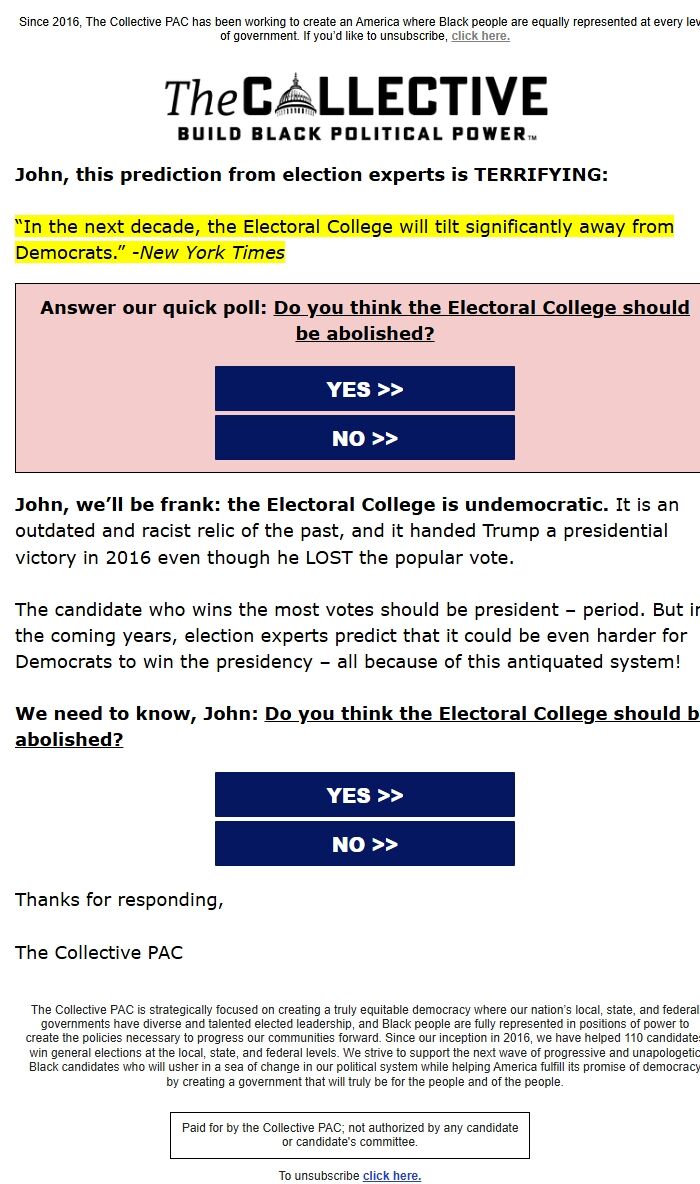Click the TERRIFYING prediction headline
The height and width of the screenshot is (1184, 700).
click(x=311, y=175)
